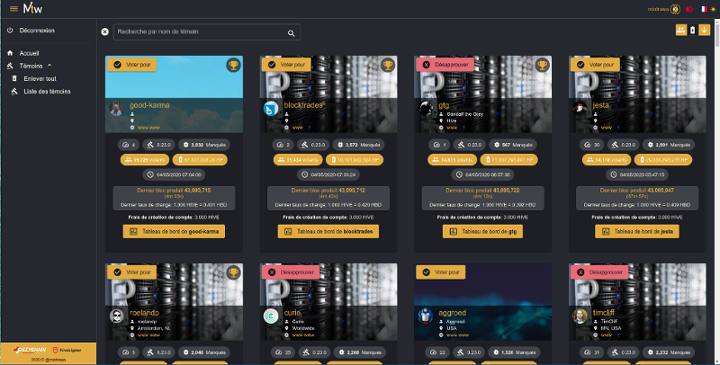Click Déconnexion in sidebar
Screen dimensions: 720x365
[x=37, y=30]
